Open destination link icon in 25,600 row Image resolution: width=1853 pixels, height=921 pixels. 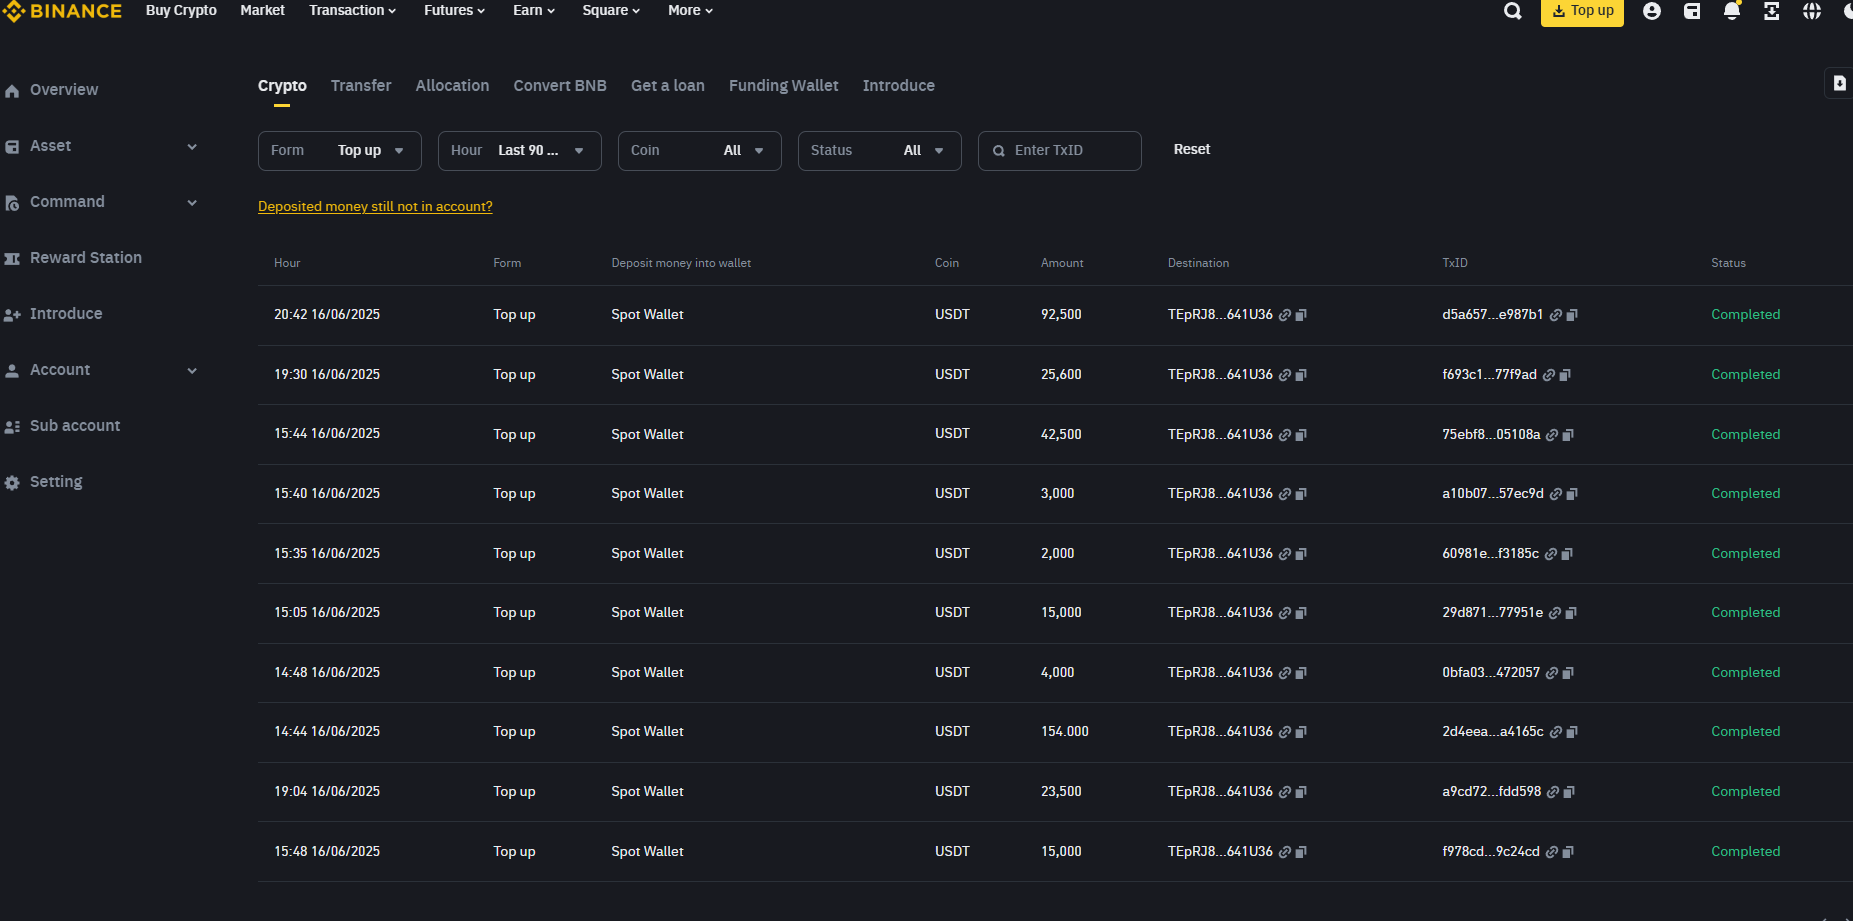(x=1285, y=375)
